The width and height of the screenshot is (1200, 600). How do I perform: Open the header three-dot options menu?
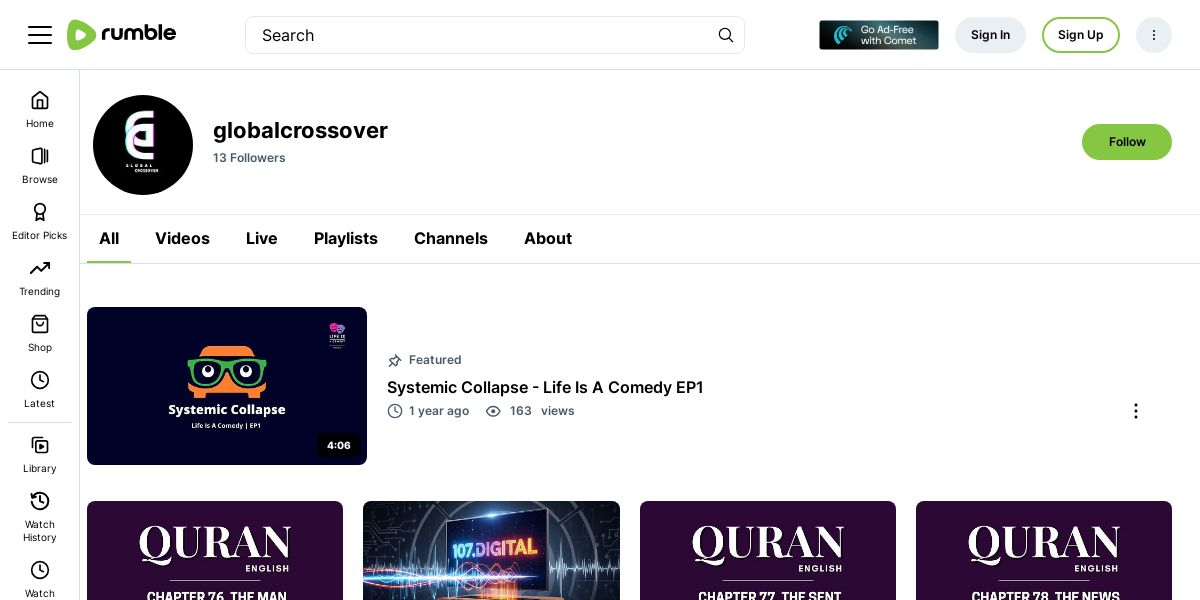click(1154, 35)
